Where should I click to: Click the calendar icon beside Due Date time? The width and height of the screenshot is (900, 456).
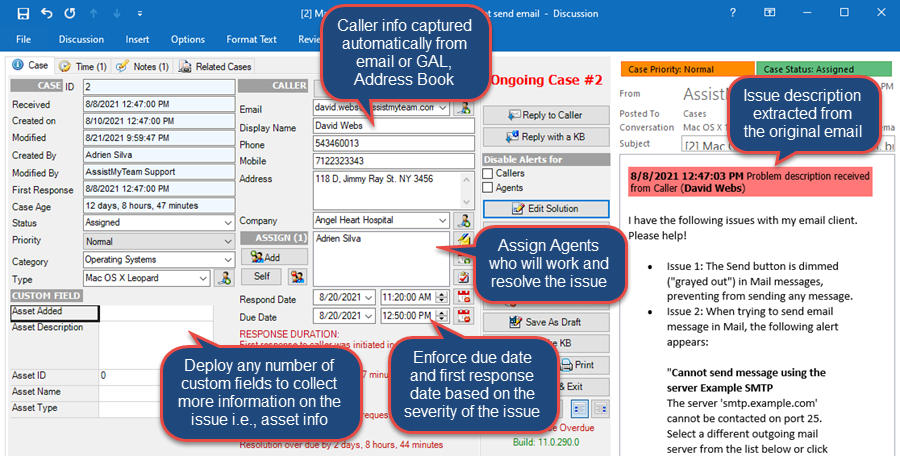[463, 316]
